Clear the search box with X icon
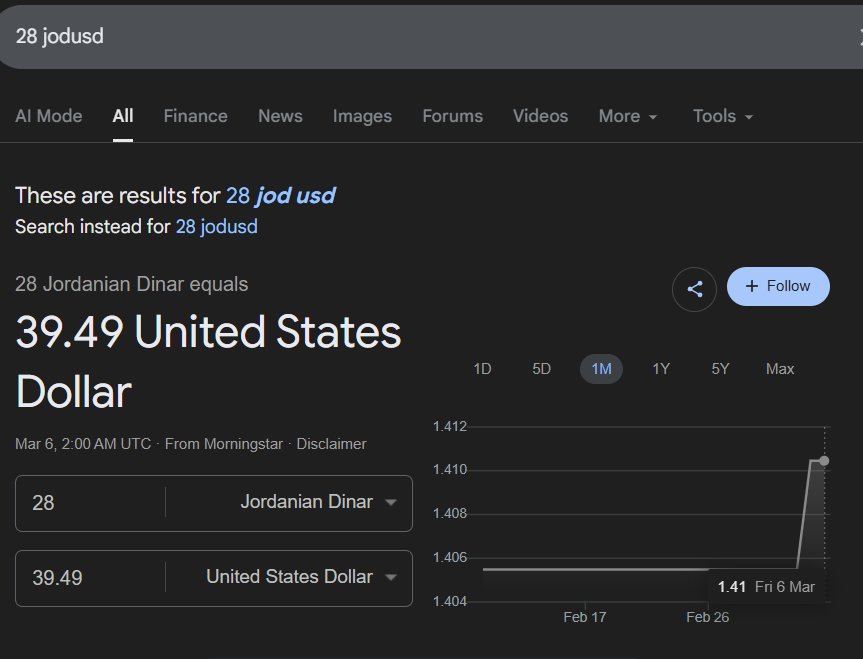 858,37
